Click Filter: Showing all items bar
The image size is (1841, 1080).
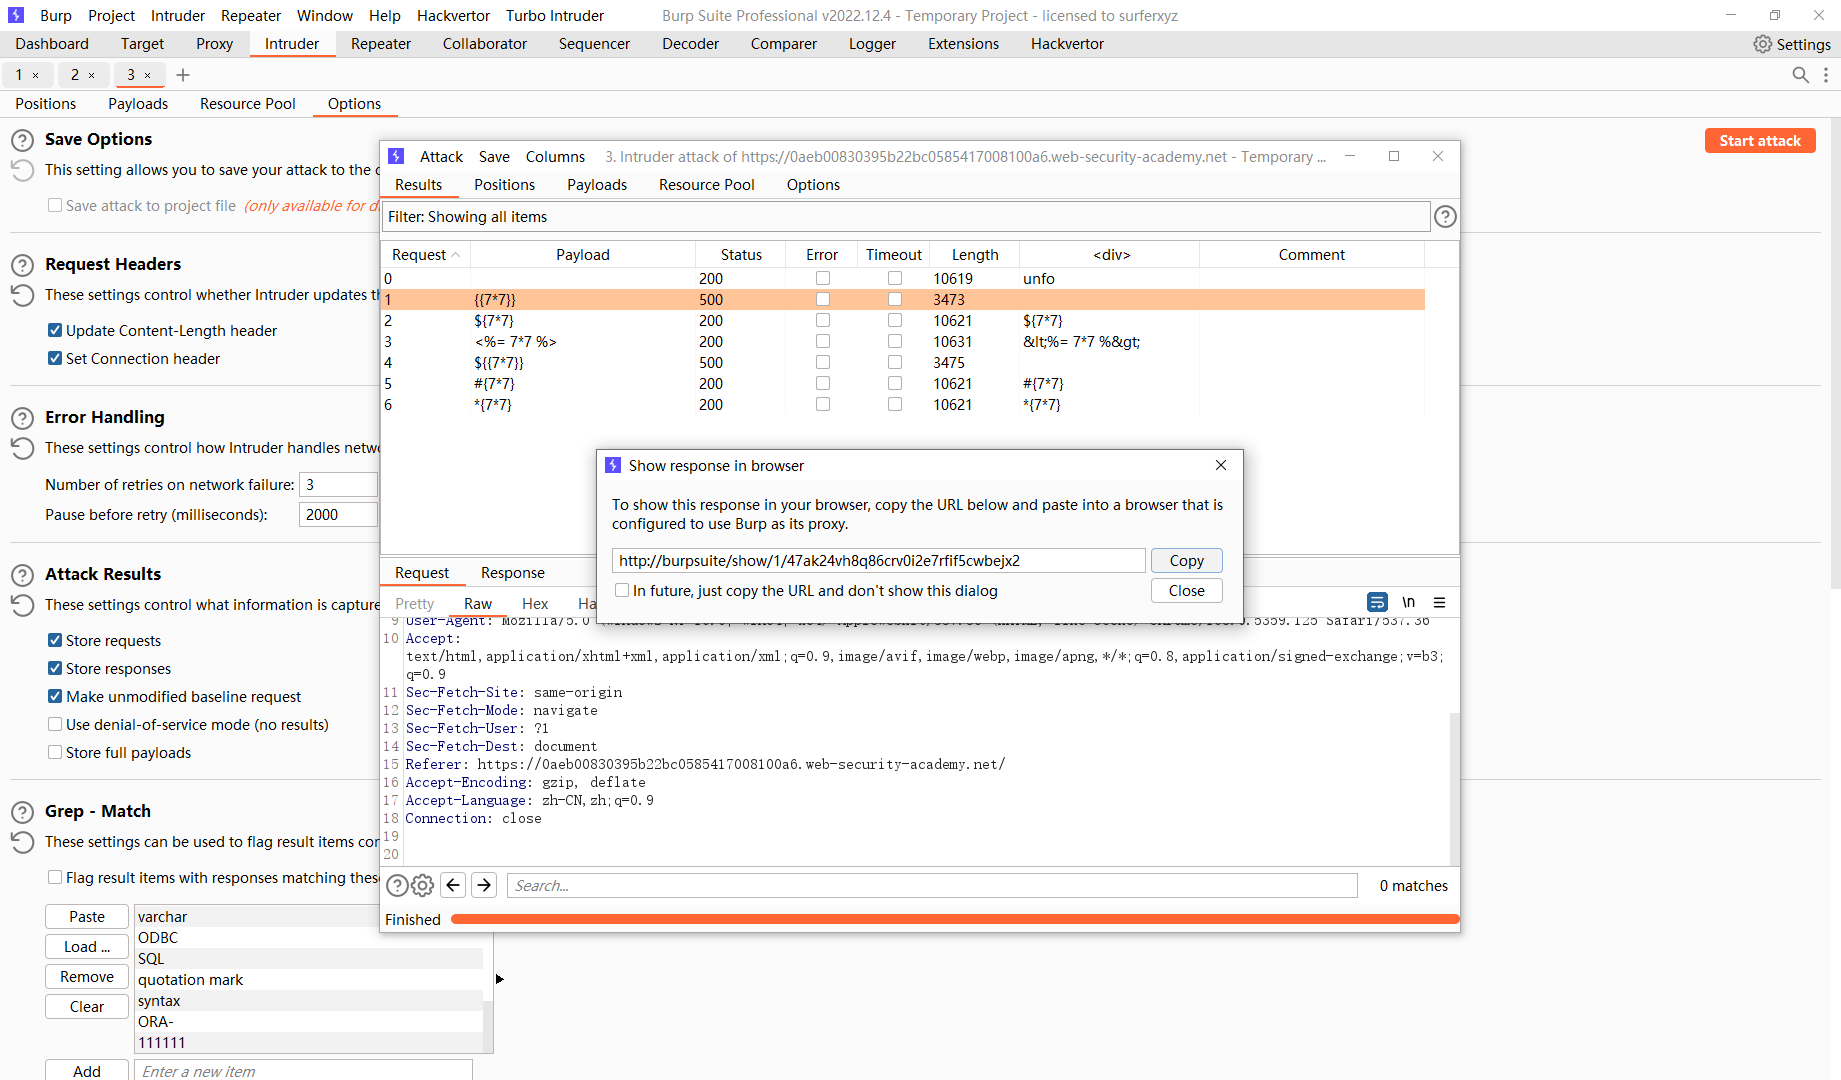(x=905, y=217)
